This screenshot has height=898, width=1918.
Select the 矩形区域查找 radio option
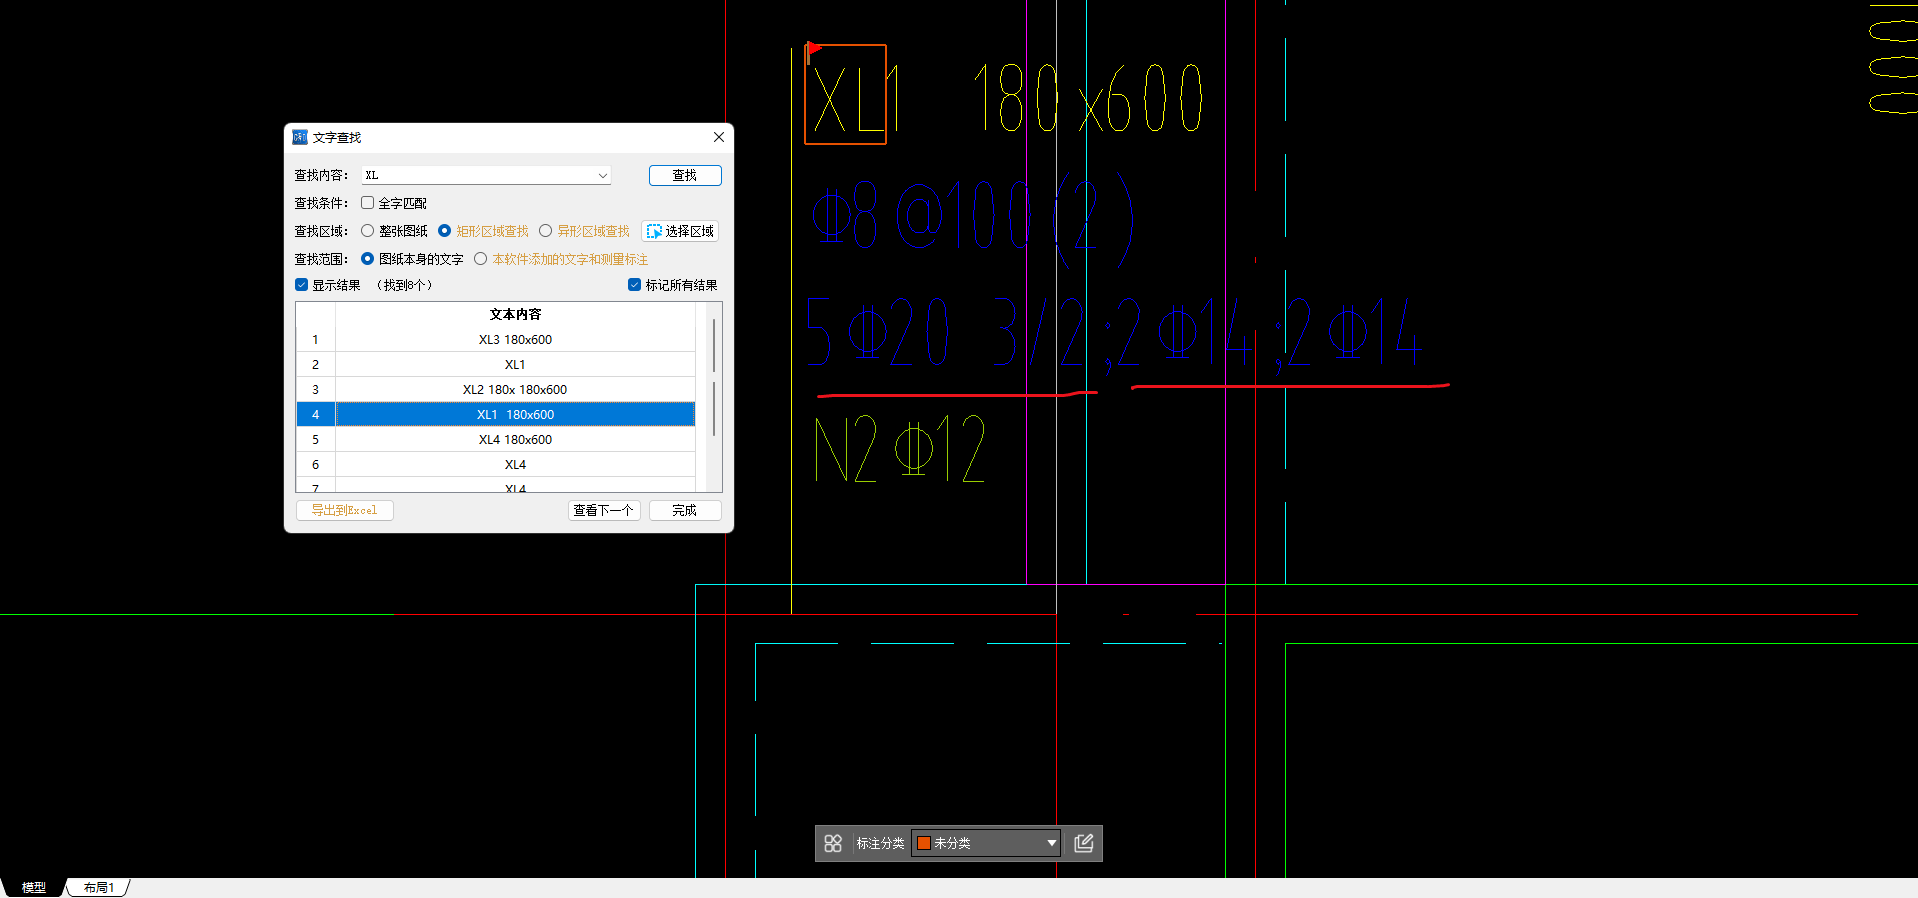tap(445, 231)
